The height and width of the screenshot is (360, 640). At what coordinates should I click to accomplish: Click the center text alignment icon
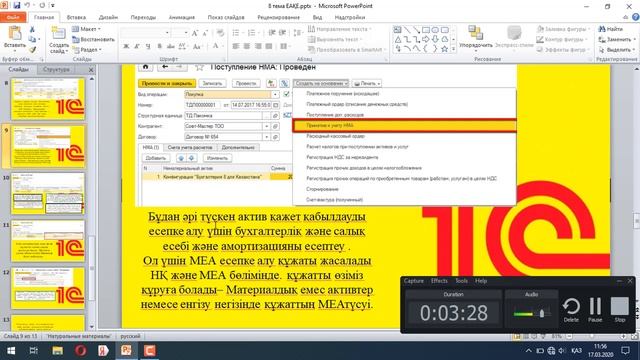pos(247,46)
